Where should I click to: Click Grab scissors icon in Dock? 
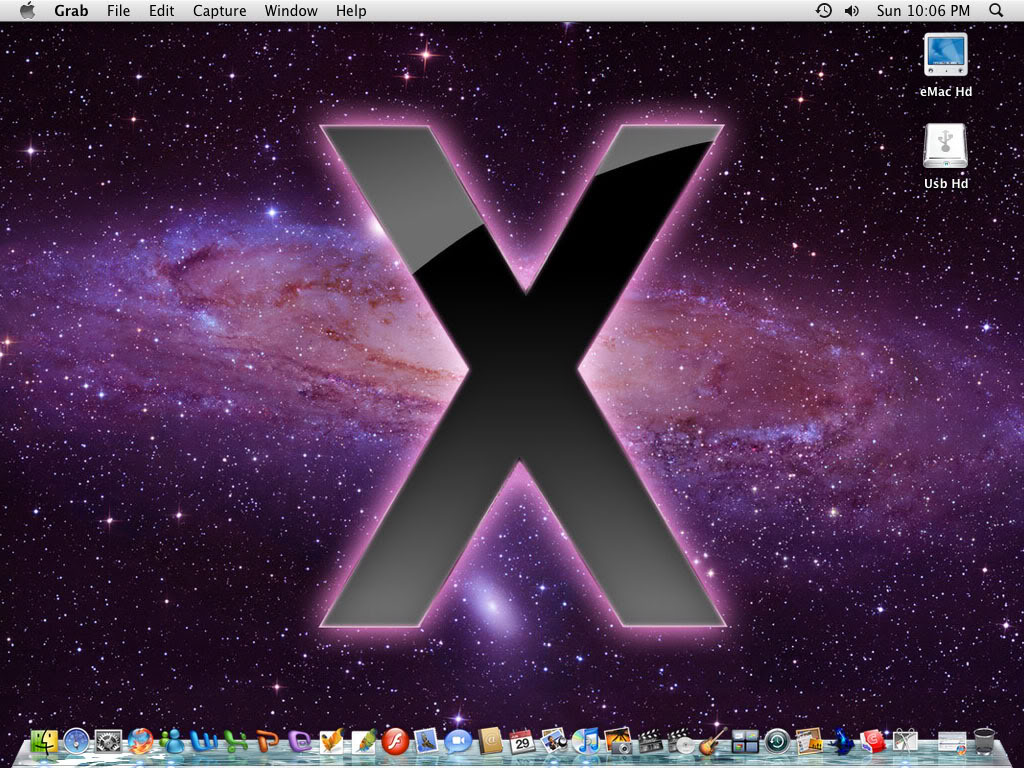(x=905, y=742)
